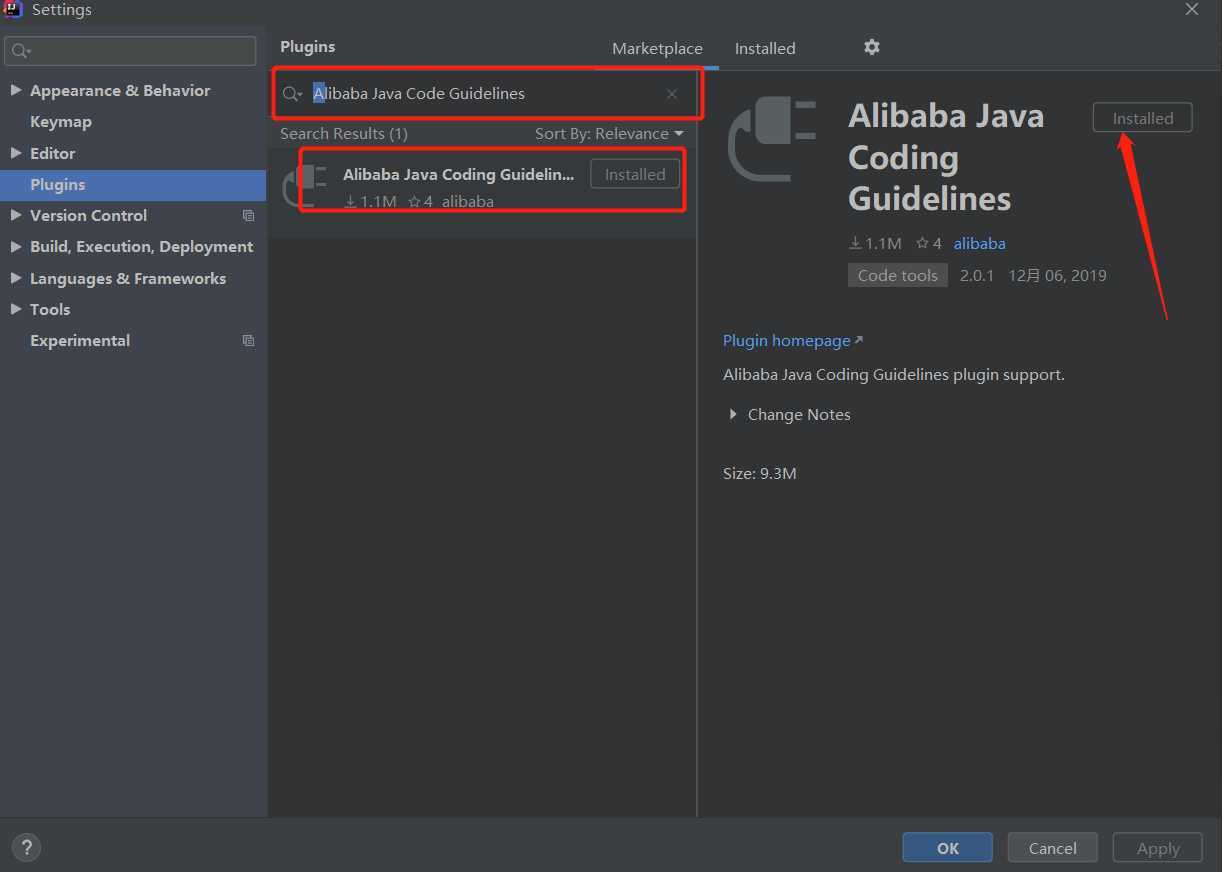Expand the Version Control node
1222x872 pixels.
(x=16, y=215)
